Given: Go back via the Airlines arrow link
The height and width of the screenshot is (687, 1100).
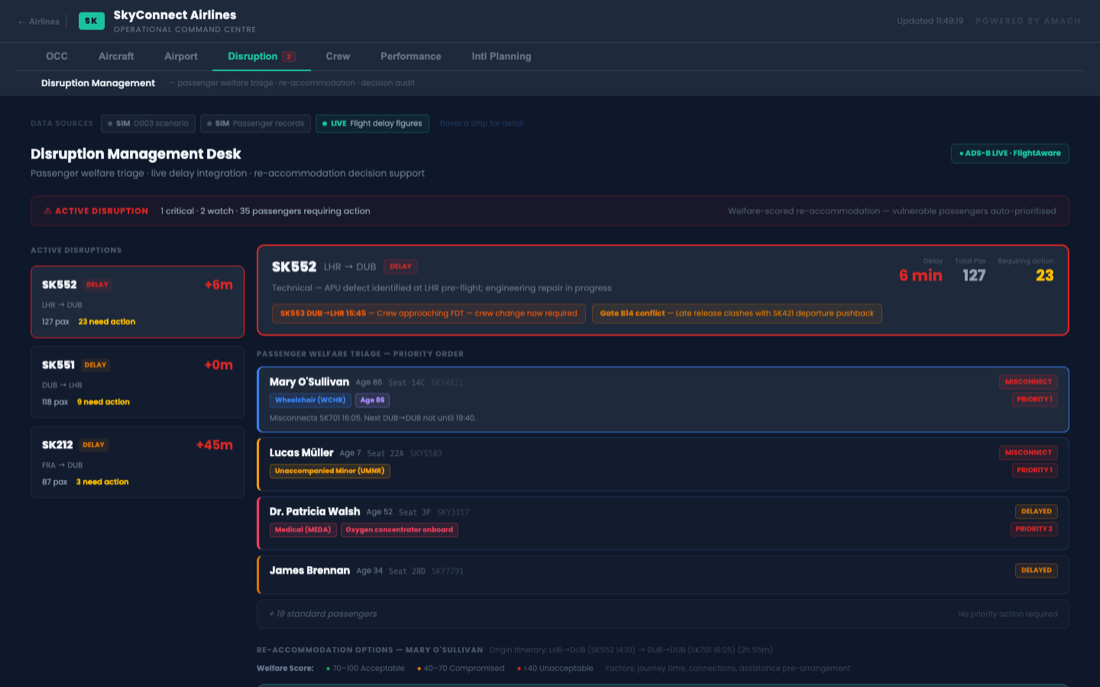Looking at the screenshot, I should pyautogui.click(x=39, y=22).
